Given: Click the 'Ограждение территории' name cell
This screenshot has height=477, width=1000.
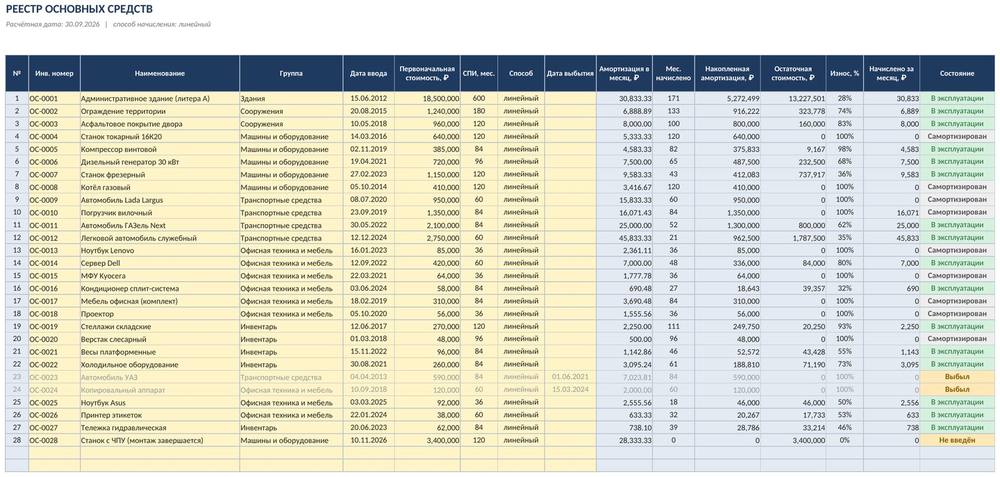Looking at the screenshot, I should click(x=159, y=111).
